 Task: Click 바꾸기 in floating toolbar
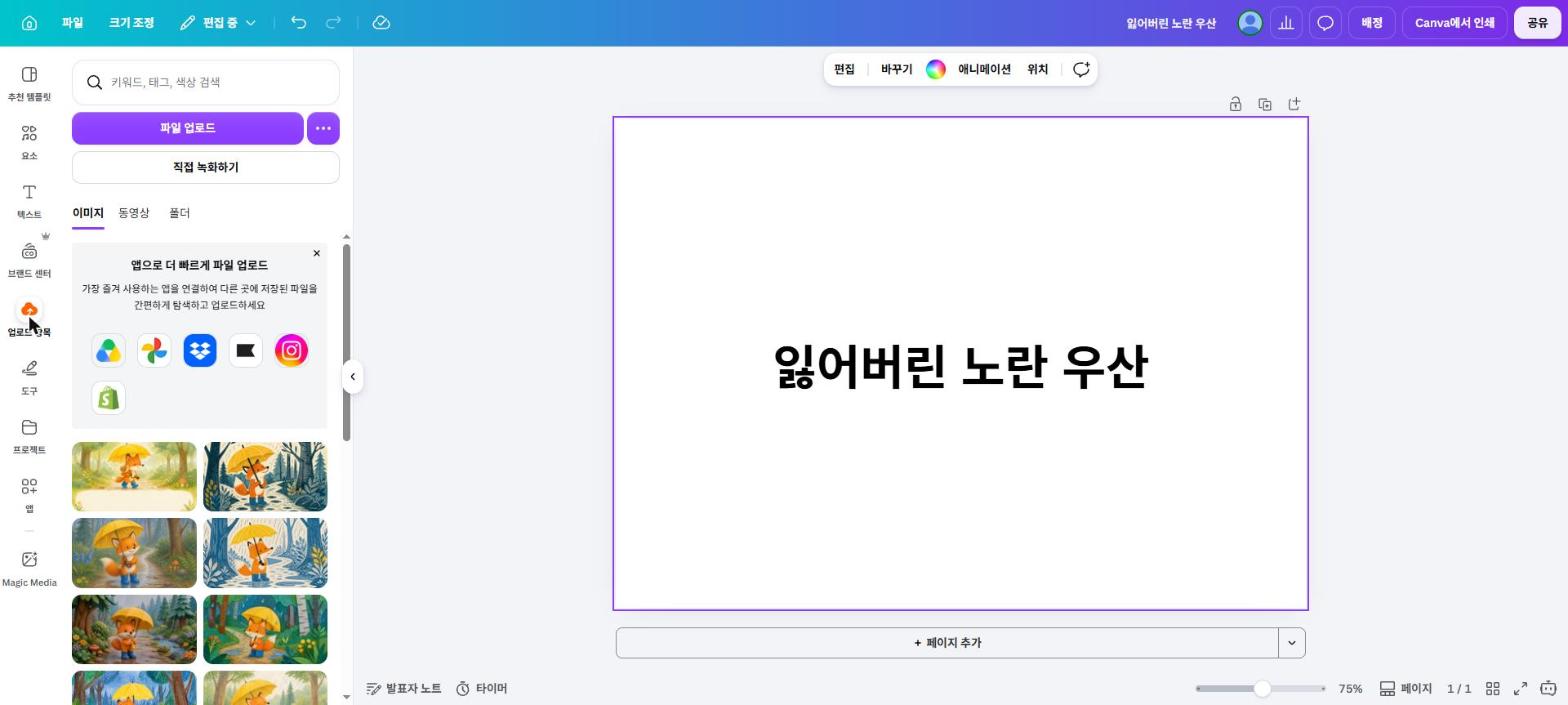[x=896, y=69]
